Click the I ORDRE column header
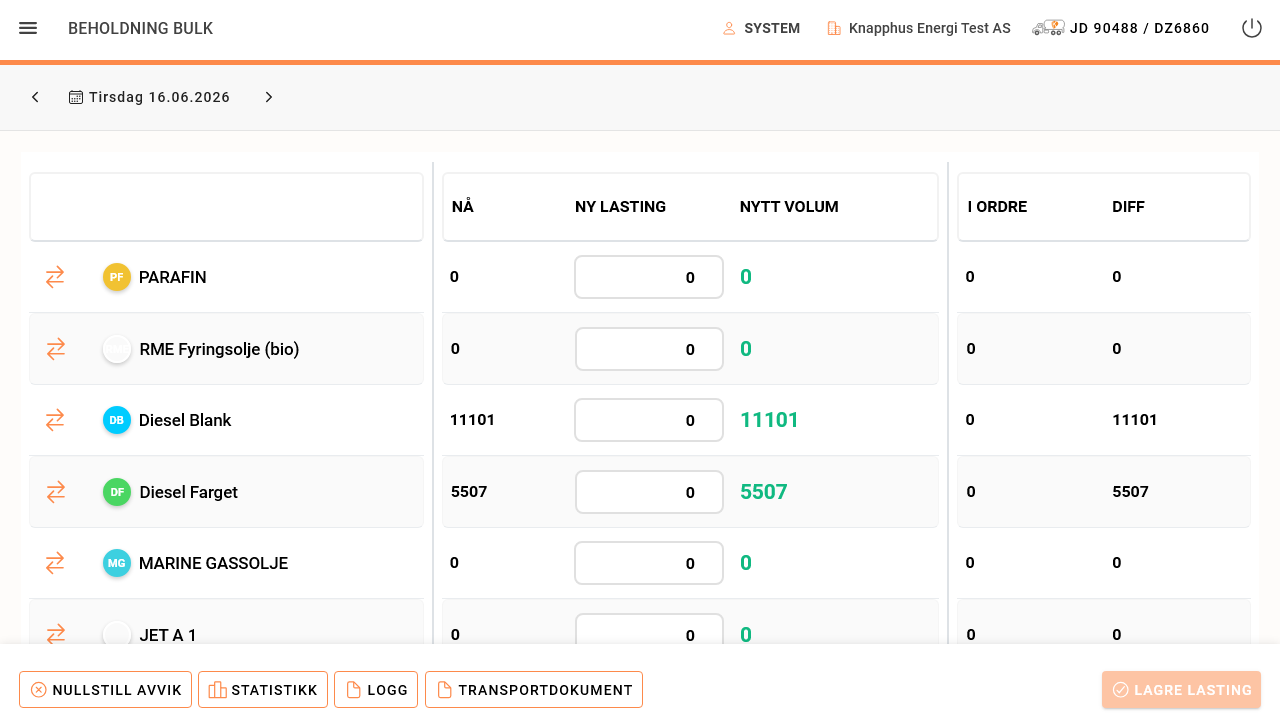 tap(998, 207)
